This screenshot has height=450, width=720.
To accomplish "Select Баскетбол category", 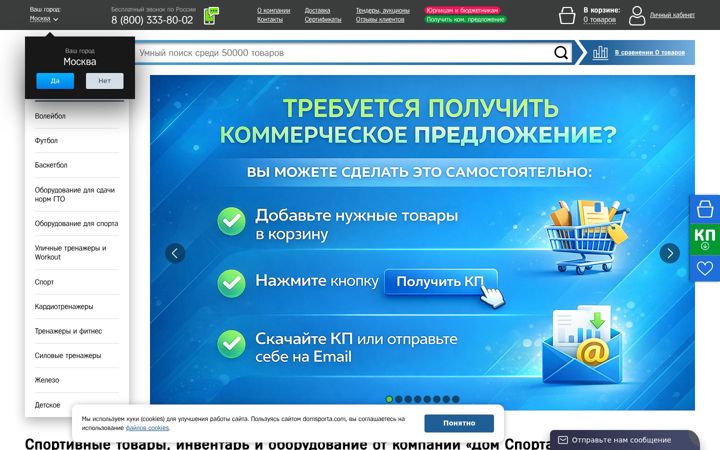I will point(51,165).
